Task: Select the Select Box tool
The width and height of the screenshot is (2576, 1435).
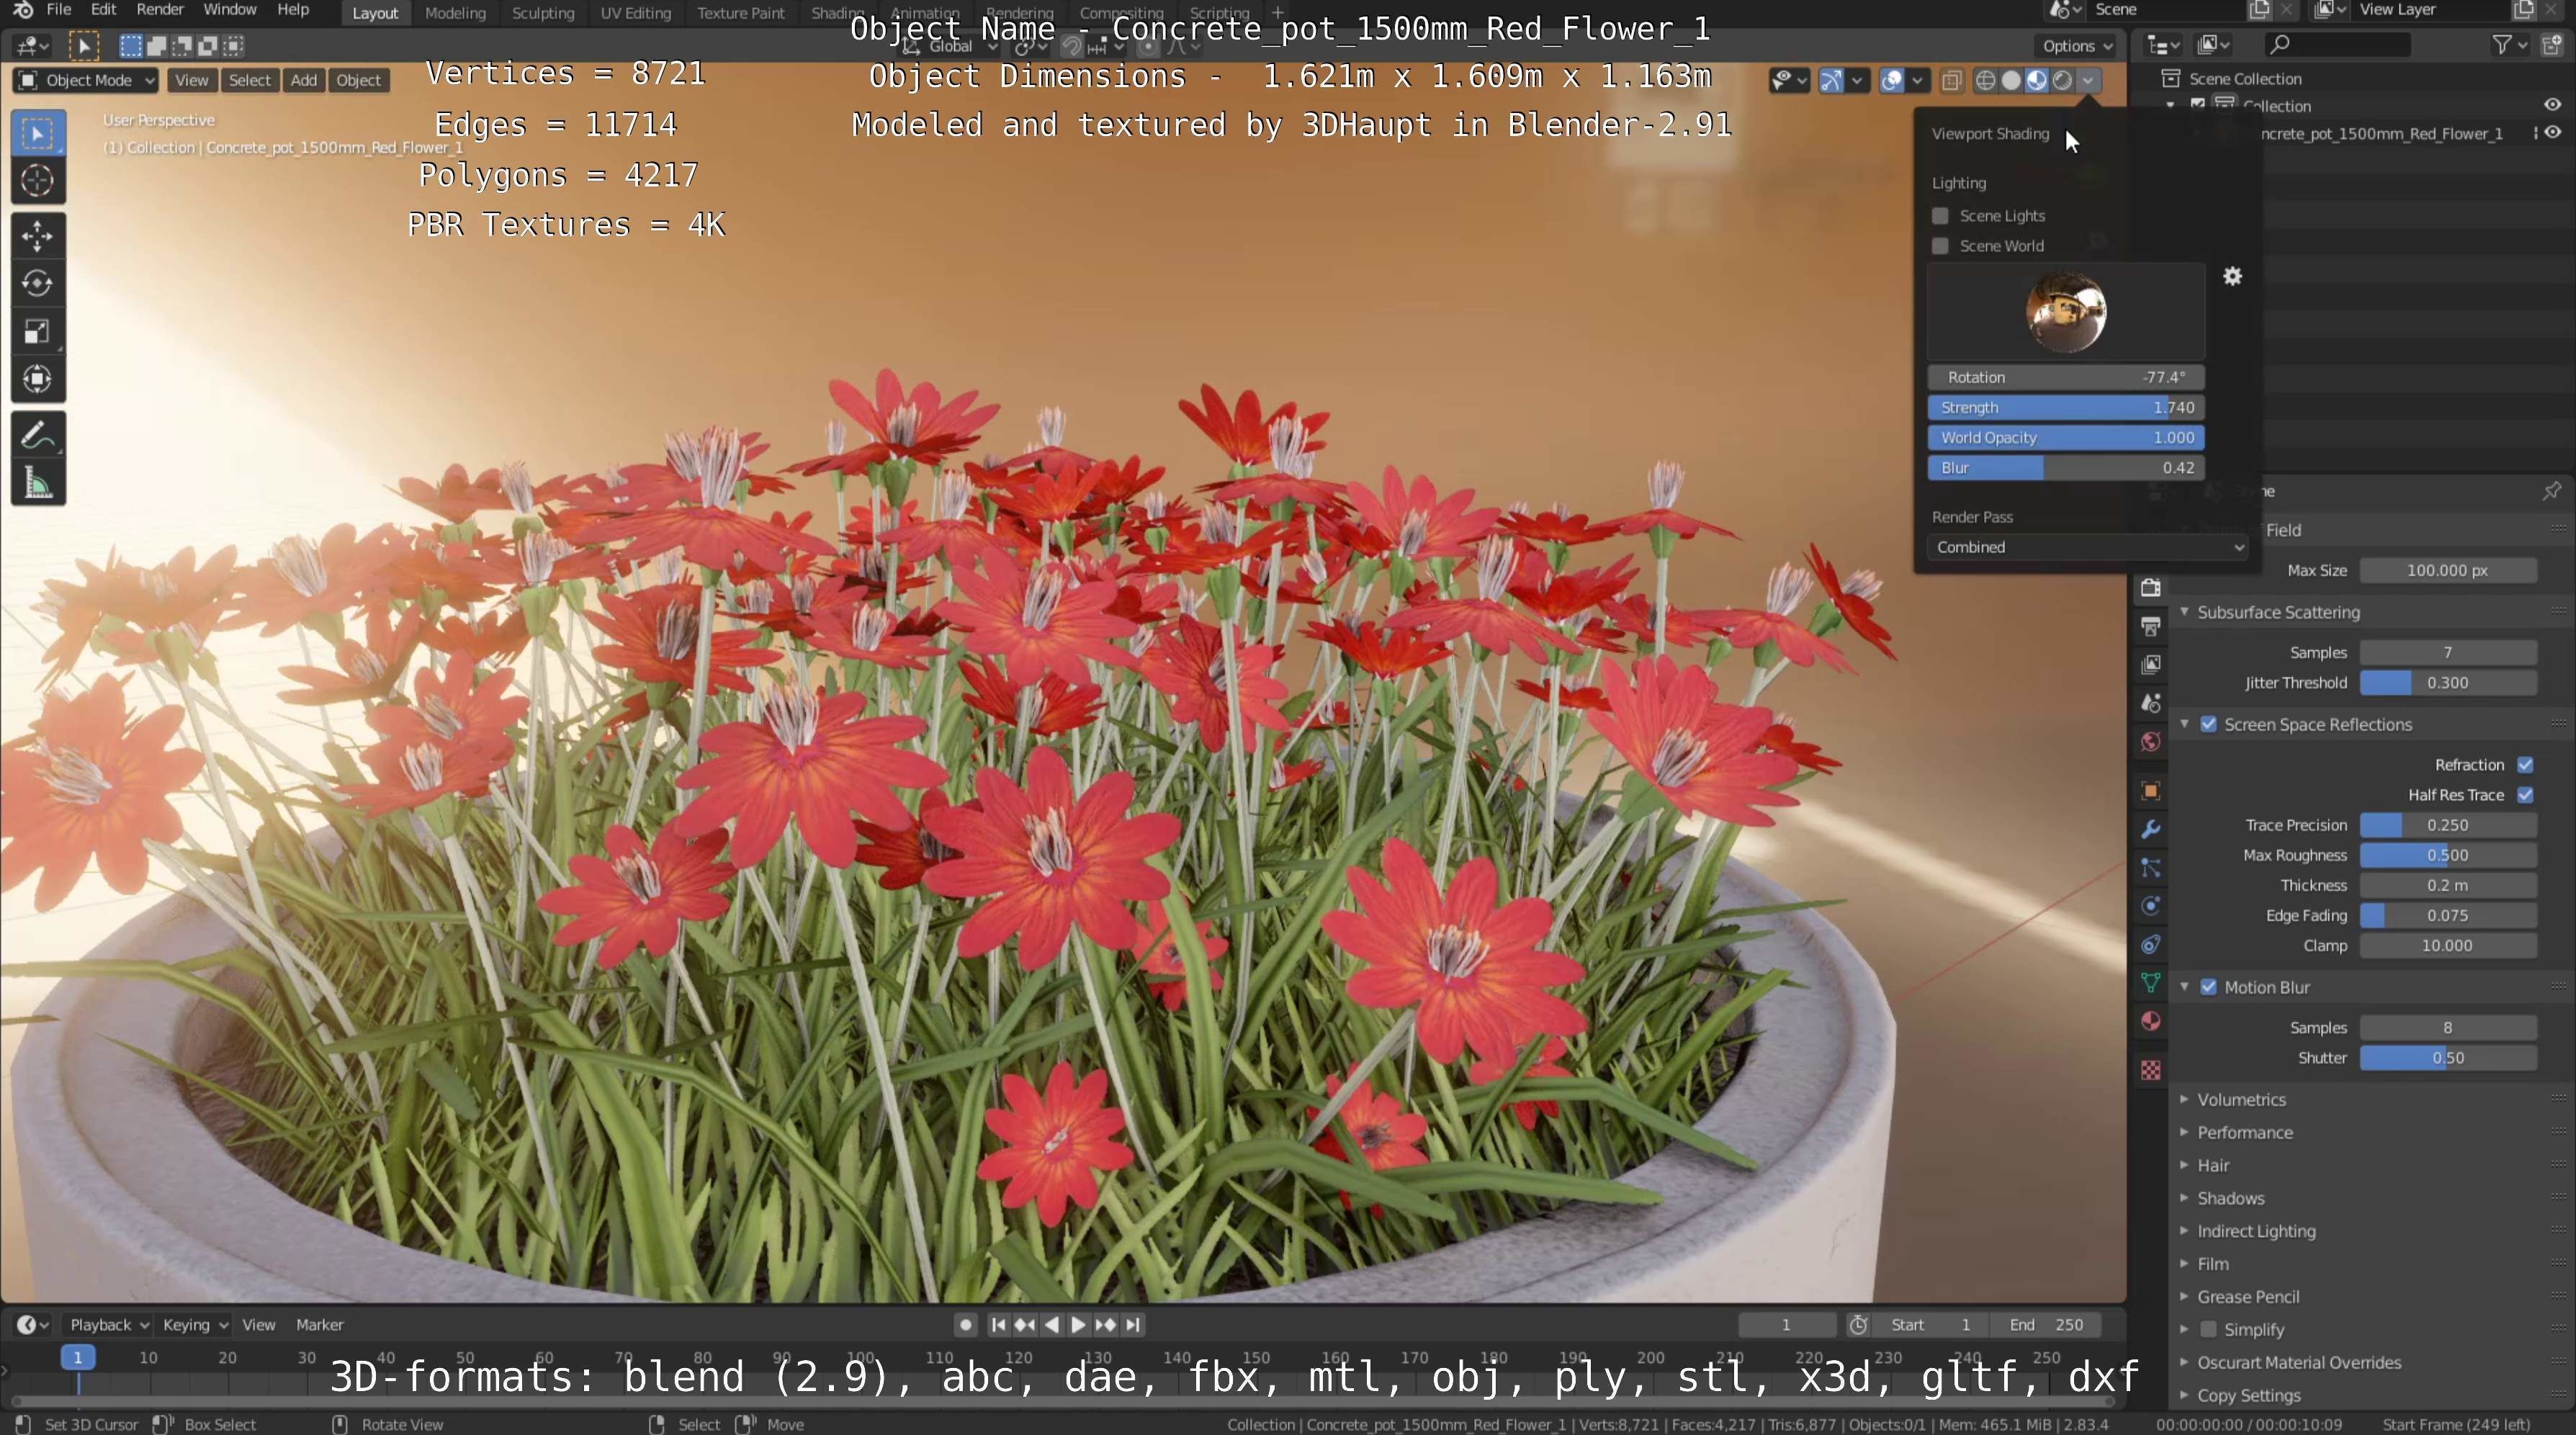Action: click(x=38, y=133)
